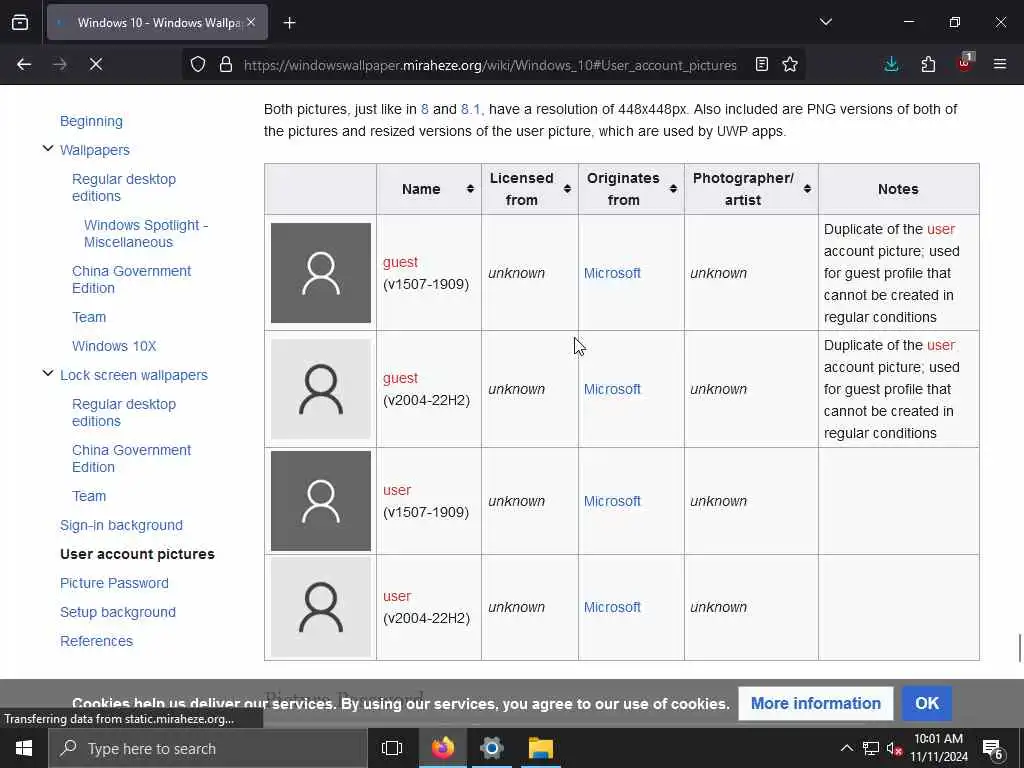Click the muted volume tray icon
Screen dimensions: 1024x768
click(894, 748)
